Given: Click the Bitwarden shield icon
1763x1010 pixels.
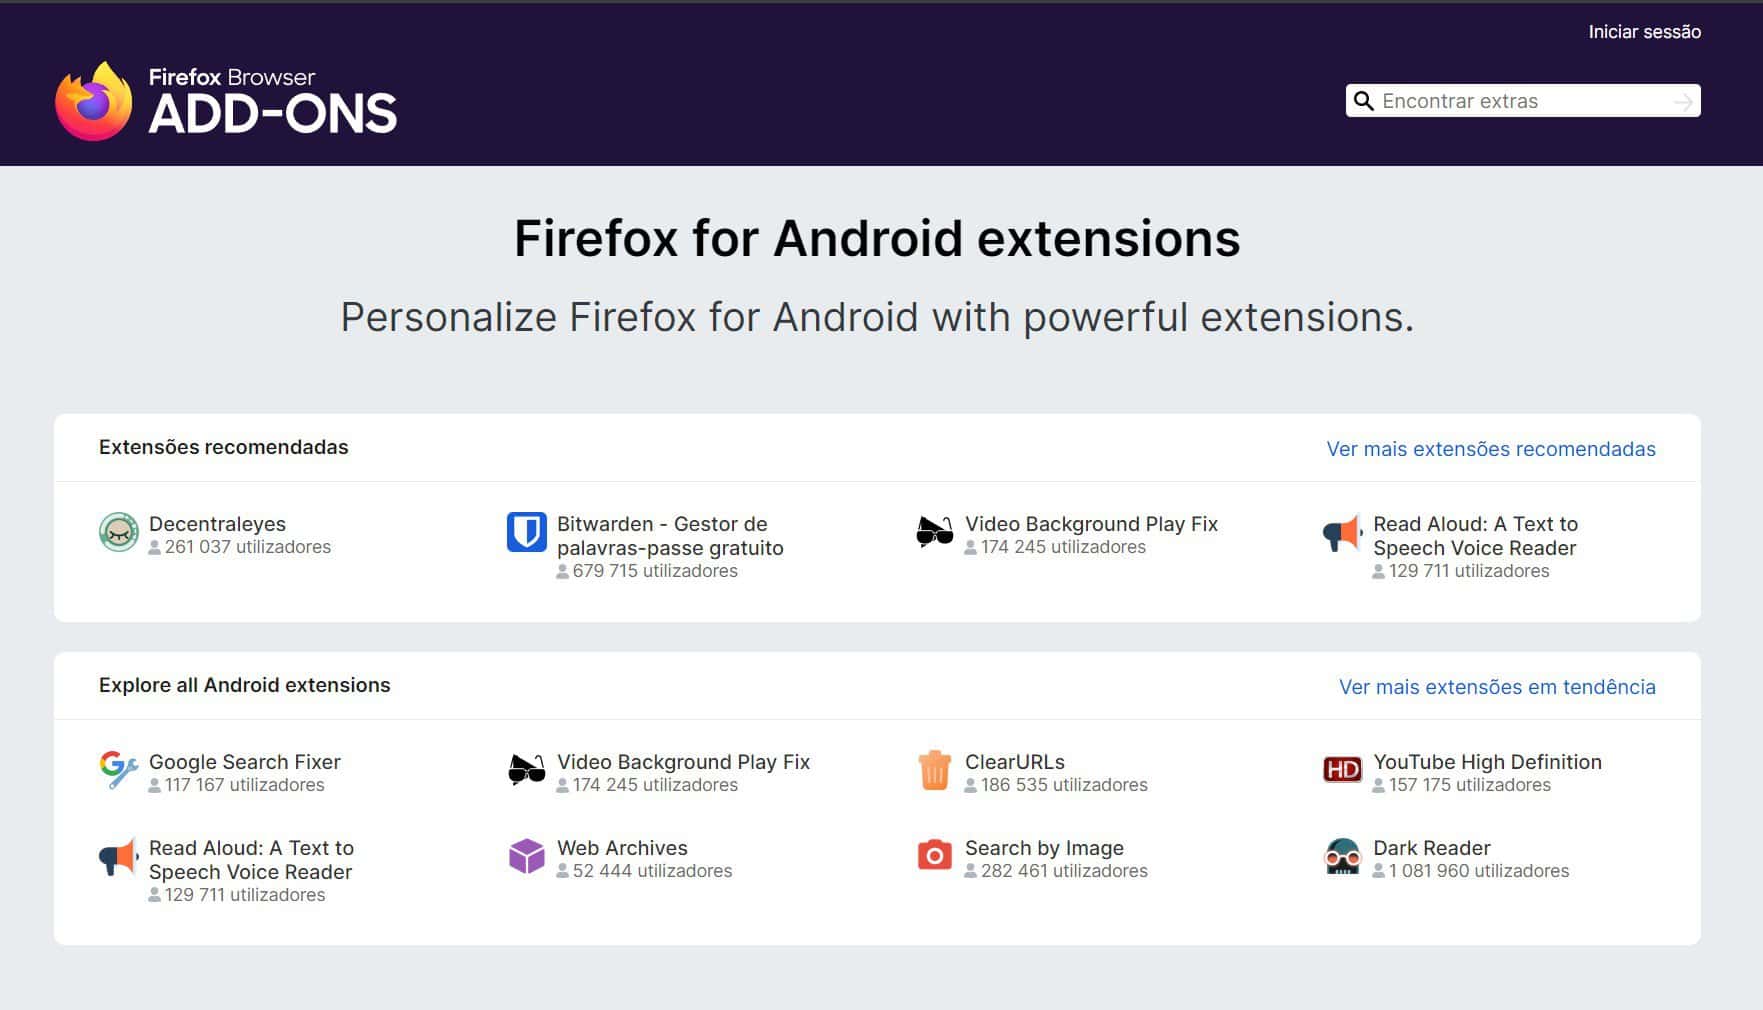Looking at the screenshot, I should pos(527,533).
